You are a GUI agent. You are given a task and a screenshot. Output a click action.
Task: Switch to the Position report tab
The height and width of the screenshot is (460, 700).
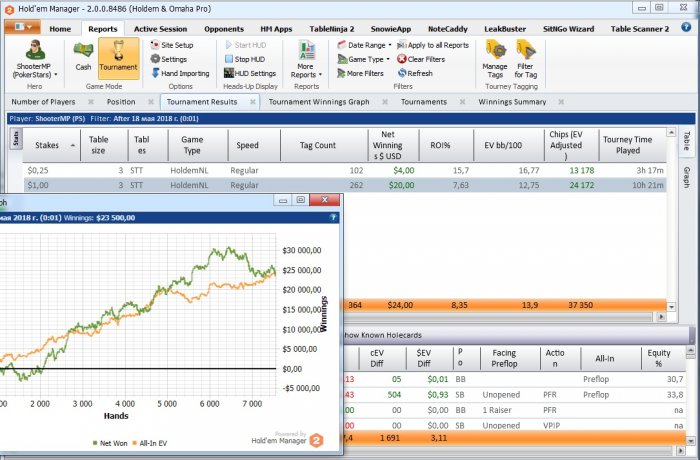tap(121, 102)
